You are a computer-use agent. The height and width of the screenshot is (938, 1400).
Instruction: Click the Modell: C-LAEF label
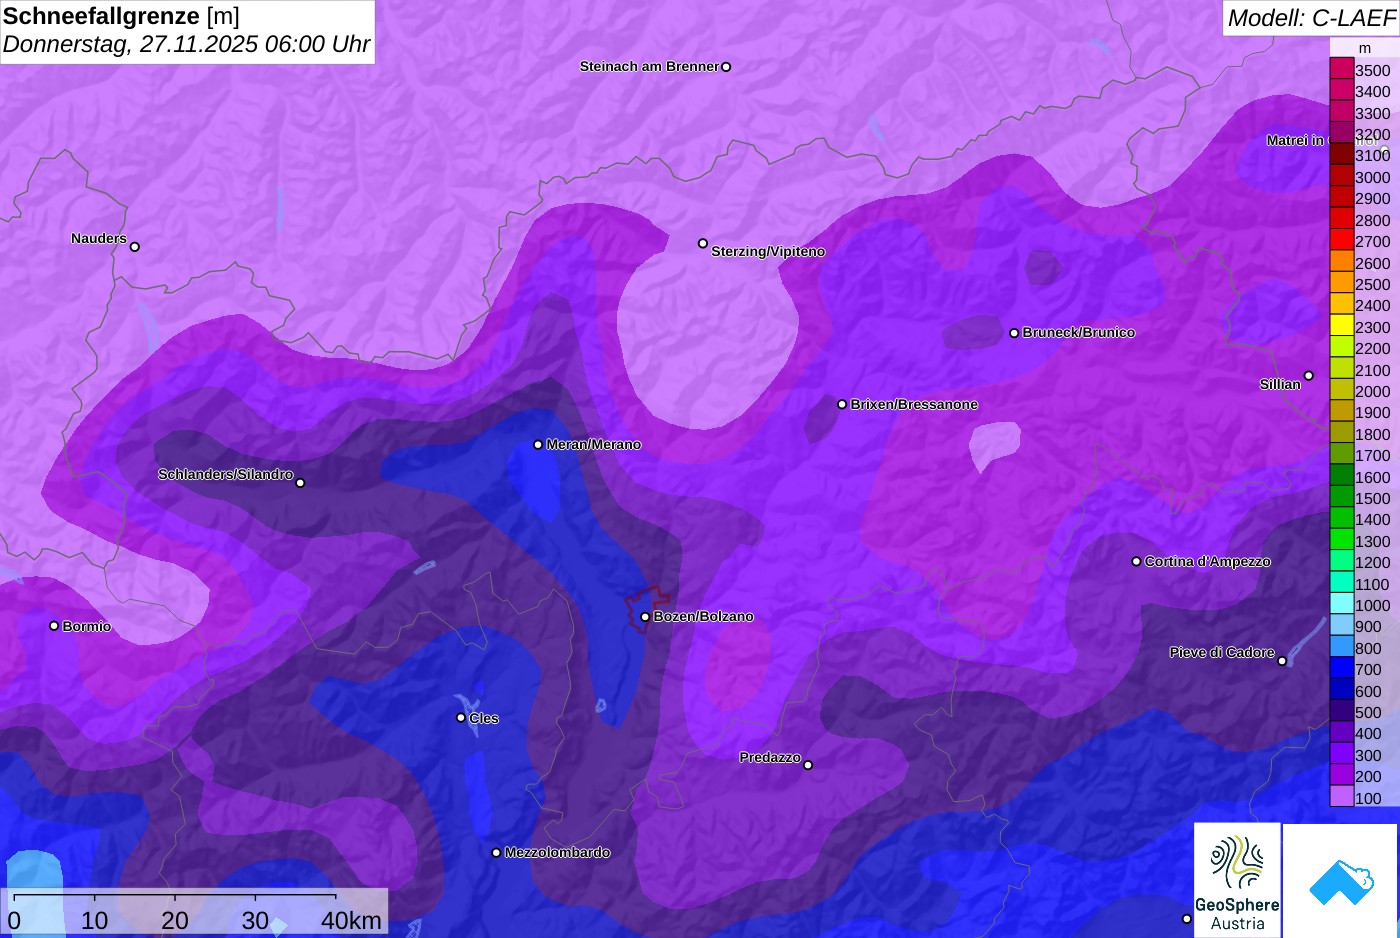[x=1311, y=18]
